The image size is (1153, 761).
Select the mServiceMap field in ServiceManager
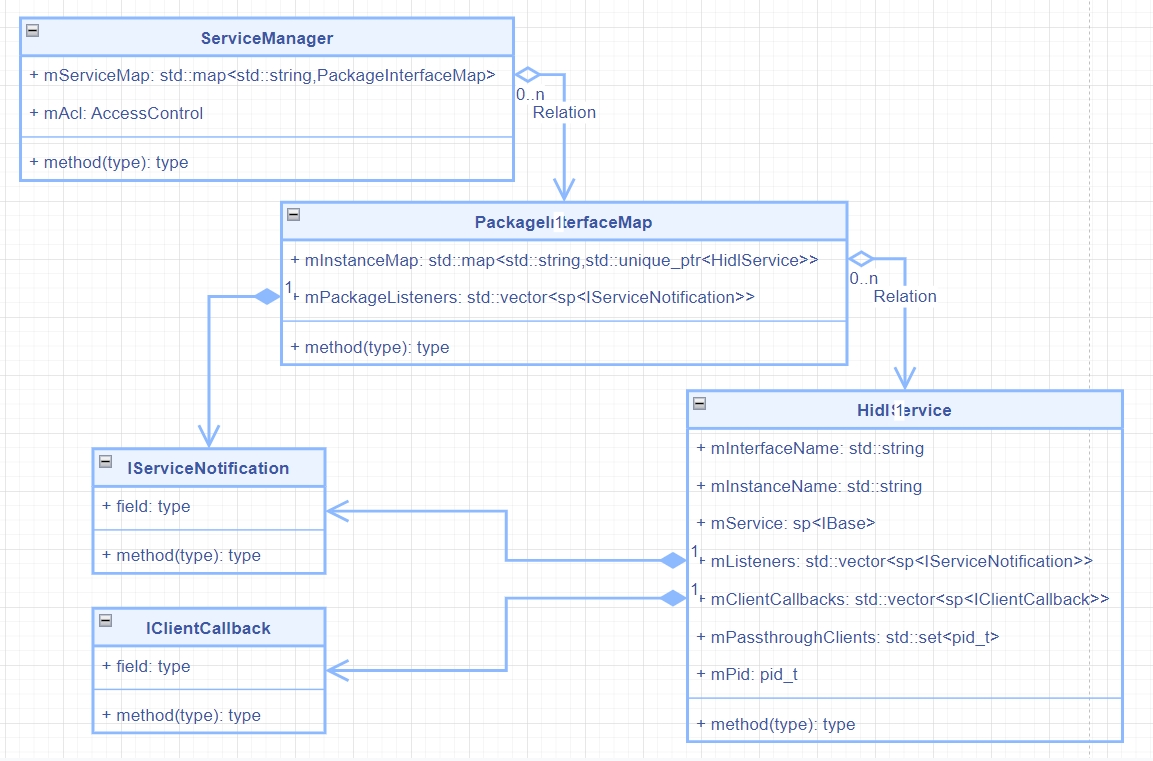[263, 75]
